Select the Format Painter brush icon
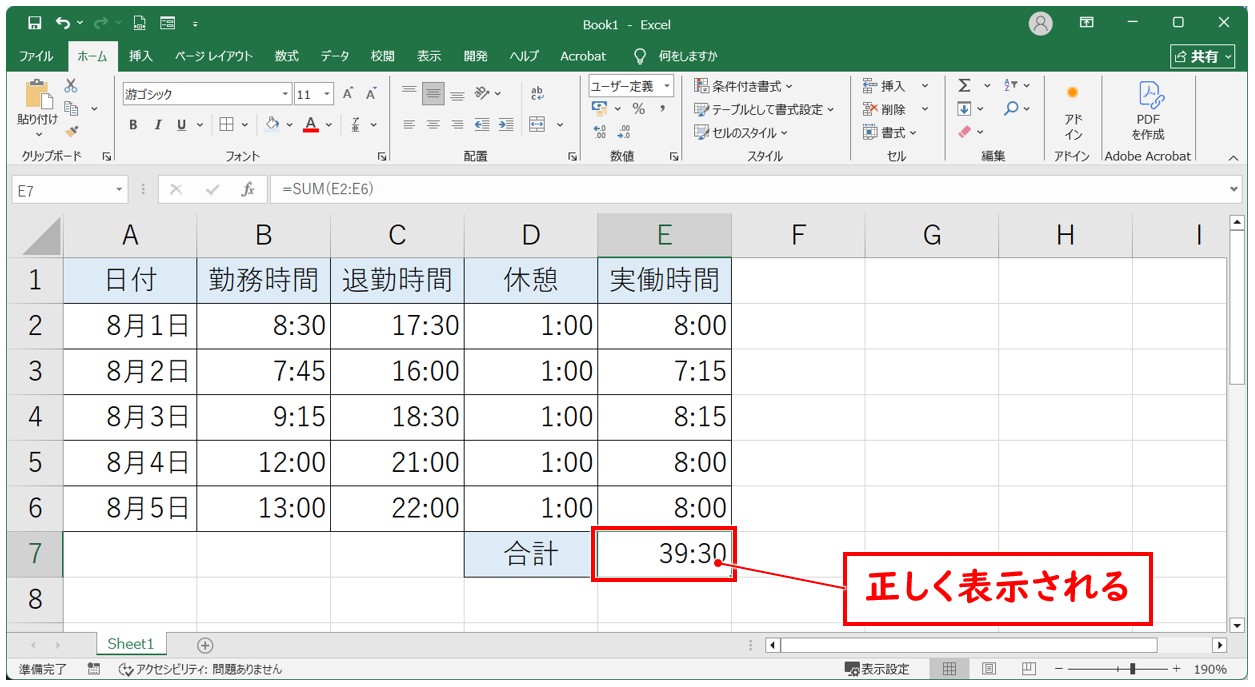 point(71,130)
